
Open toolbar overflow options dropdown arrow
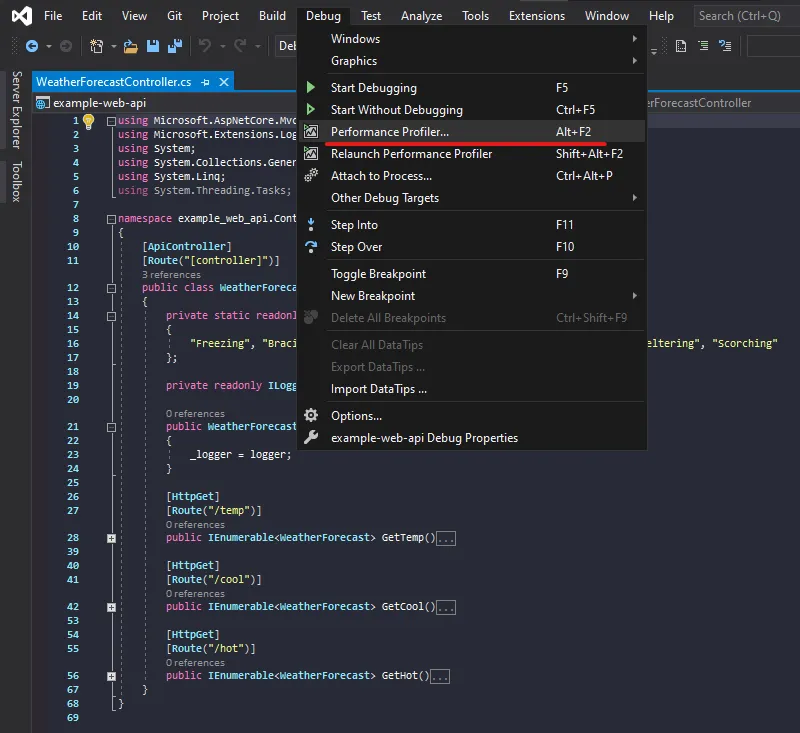(x=654, y=52)
